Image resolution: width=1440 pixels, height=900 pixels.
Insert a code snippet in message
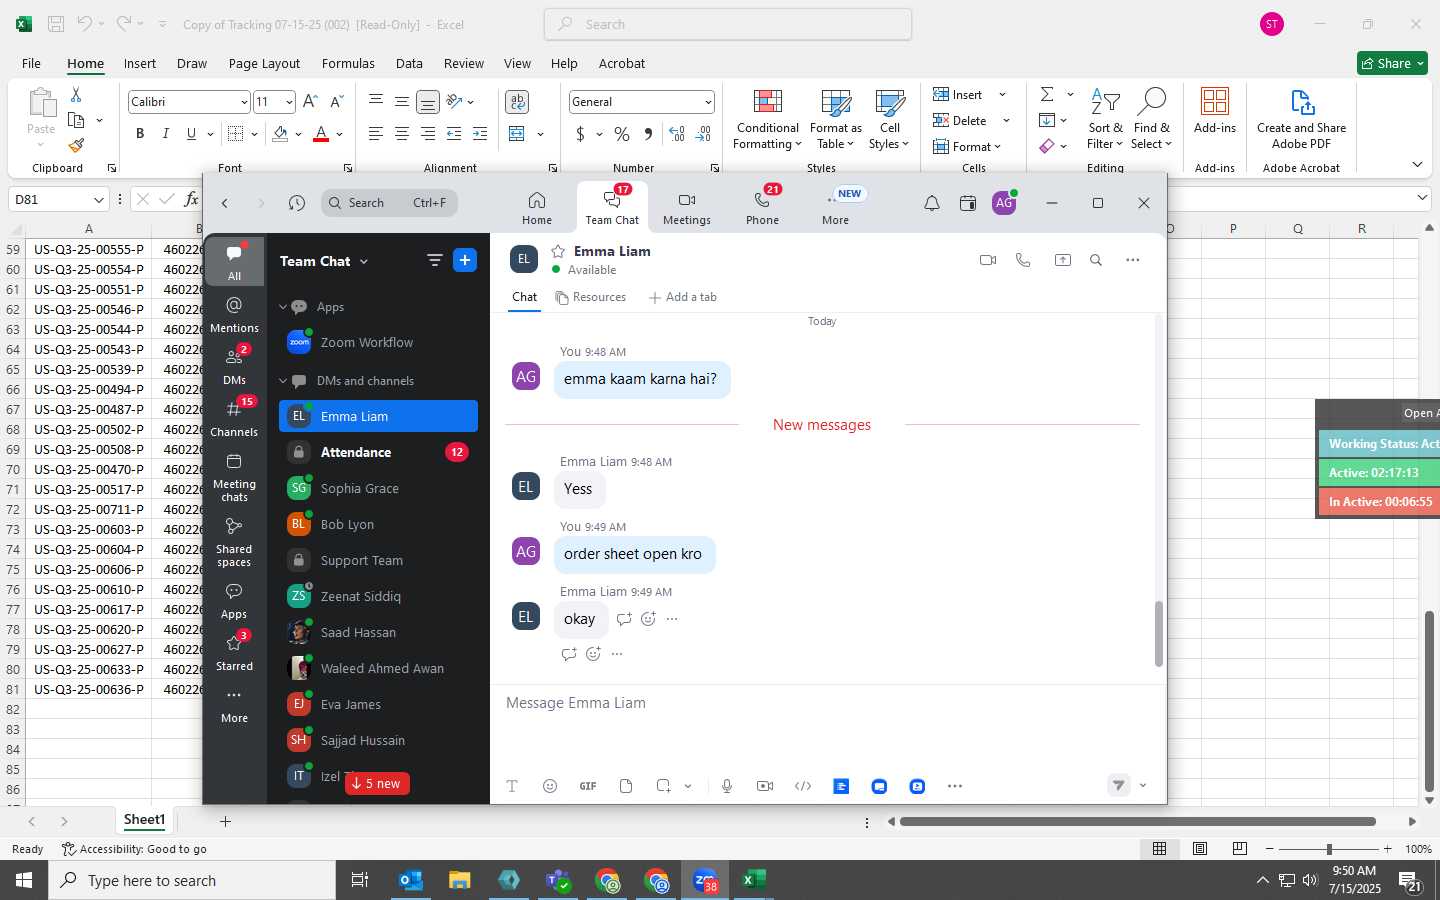click(803, 786)
